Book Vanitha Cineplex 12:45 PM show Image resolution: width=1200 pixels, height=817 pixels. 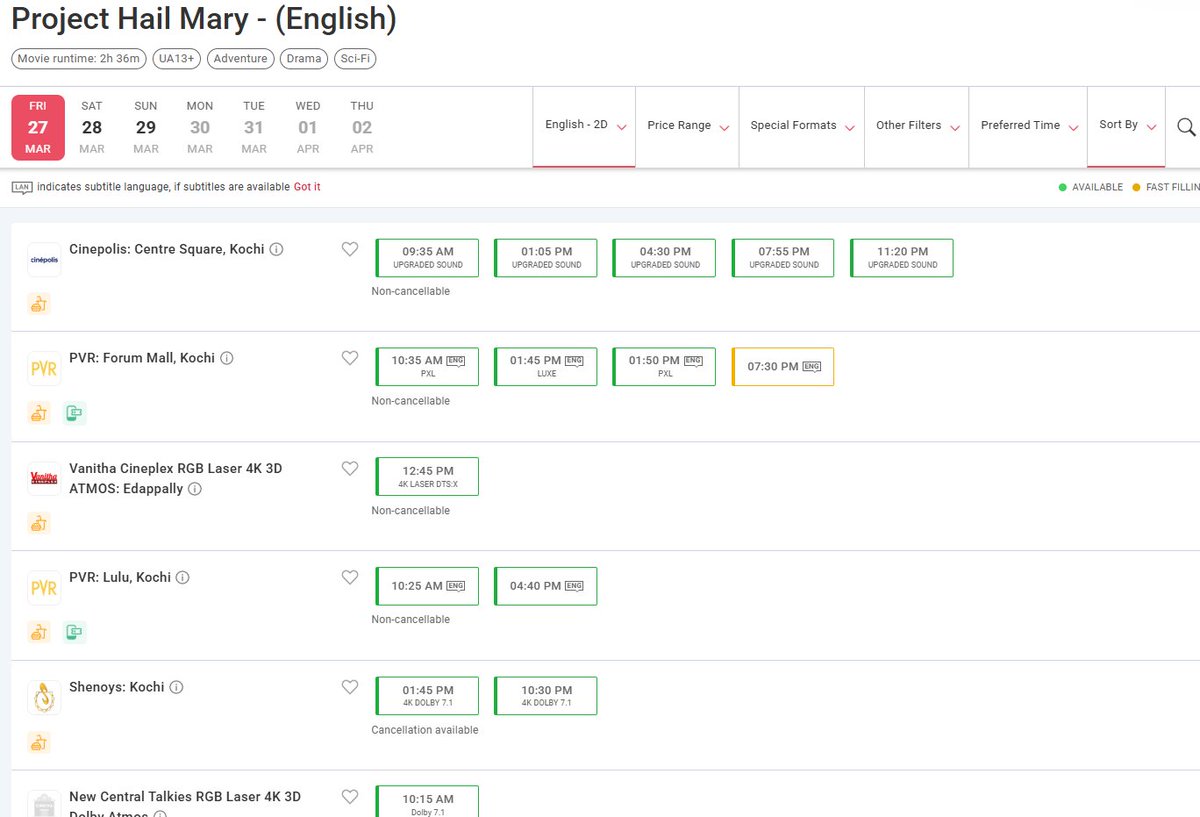427,477
